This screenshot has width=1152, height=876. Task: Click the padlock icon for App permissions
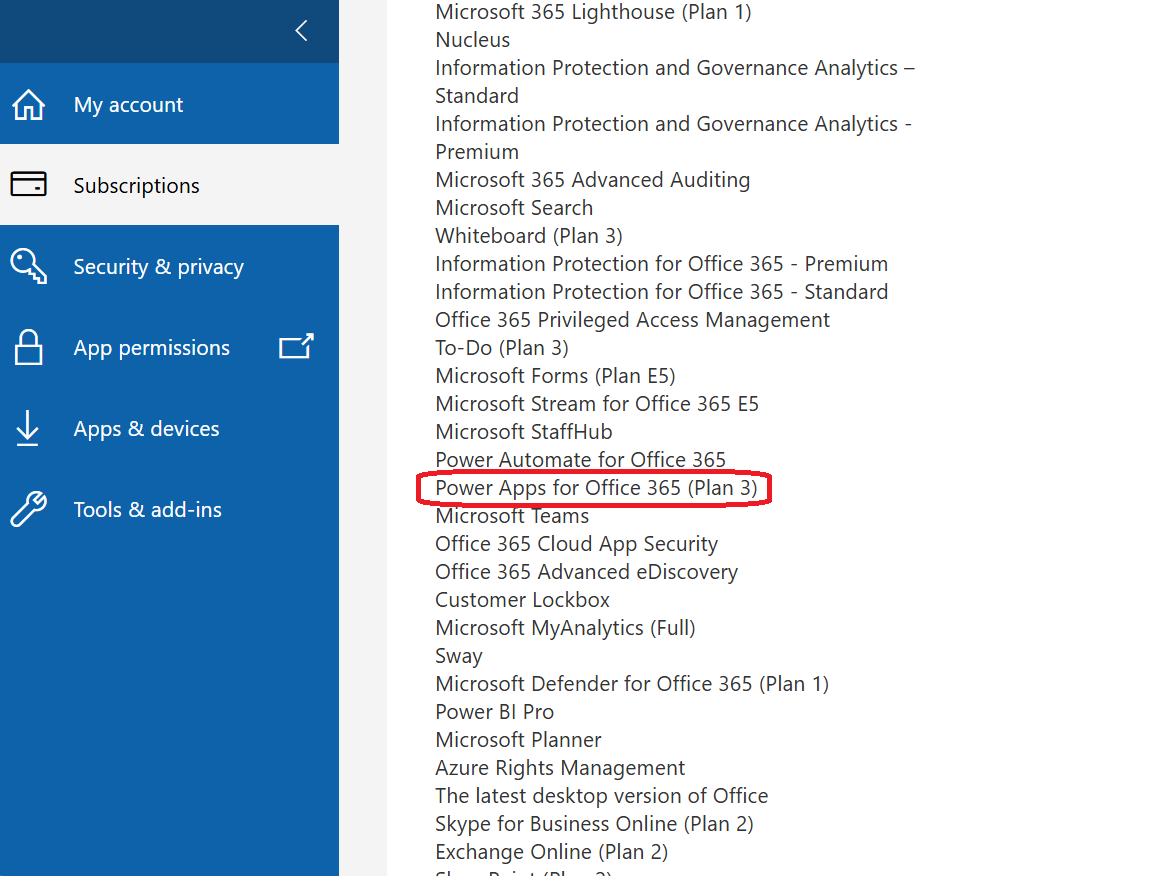[x=29, y=347]
